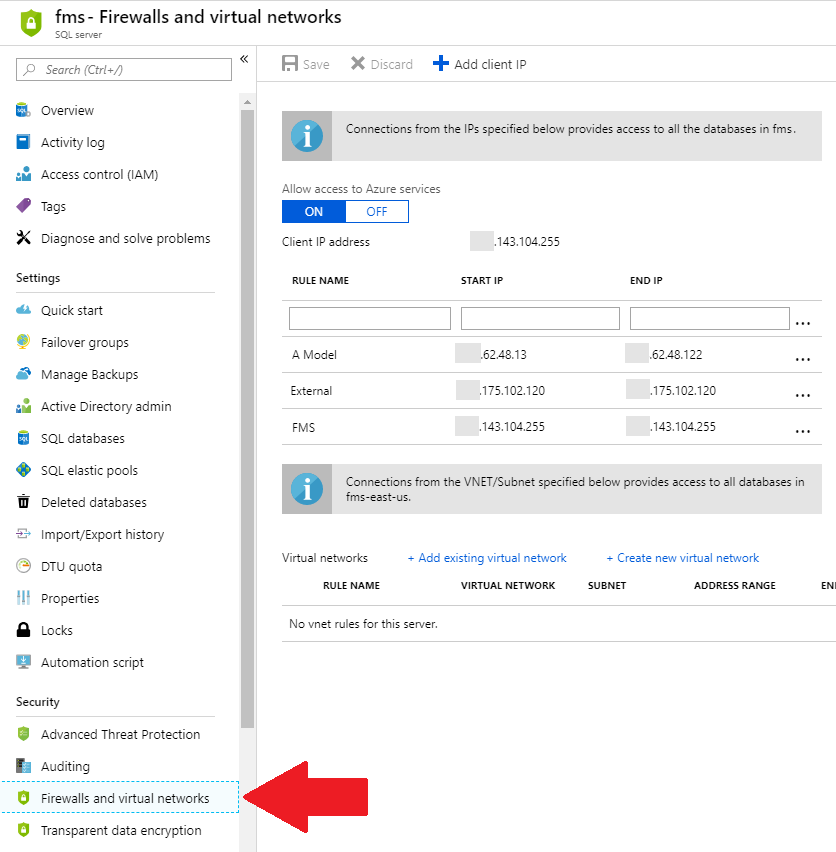Open options for the A Model rule

pyautogui.click(x=803, y=359)
